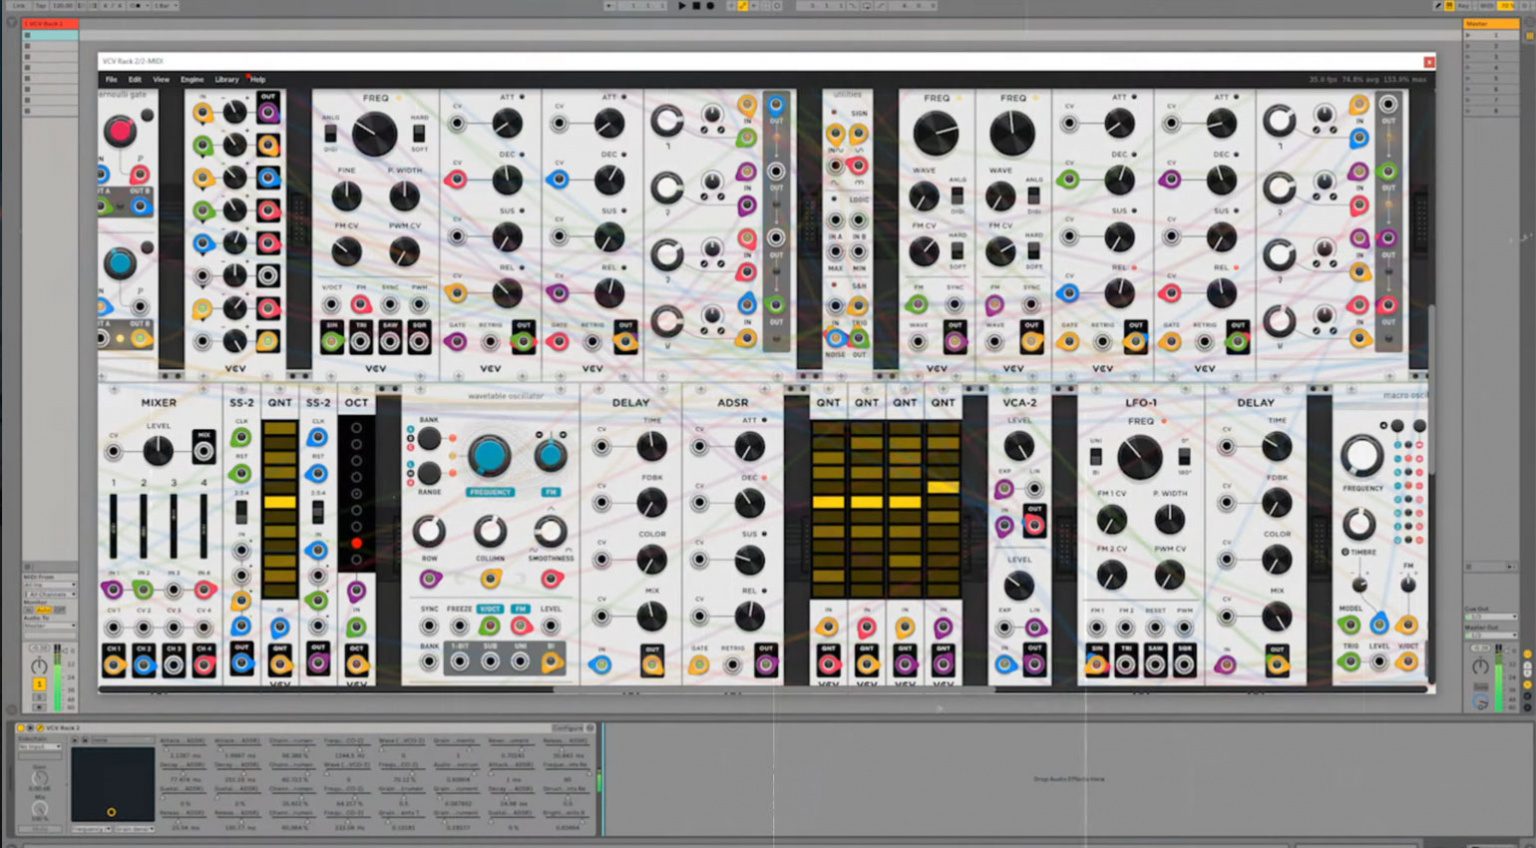The image size is (1536, 848).
Task: Open the parameter chooser at the device's bottom left
Action: point(92,828)
